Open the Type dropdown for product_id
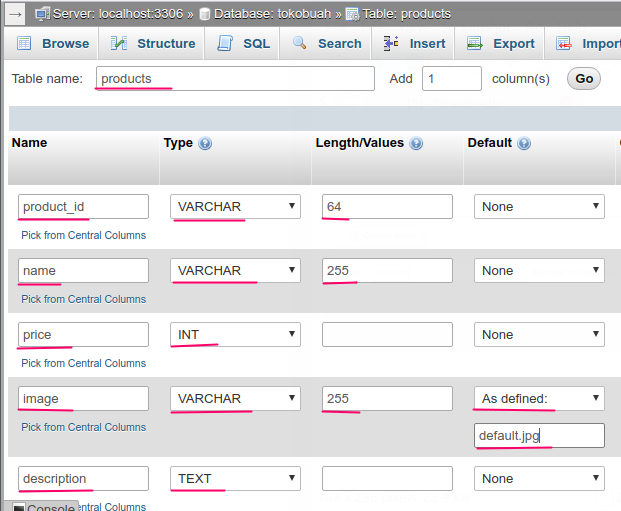The width and height of the screenshot is (621, 511). (x=236, y=207)
